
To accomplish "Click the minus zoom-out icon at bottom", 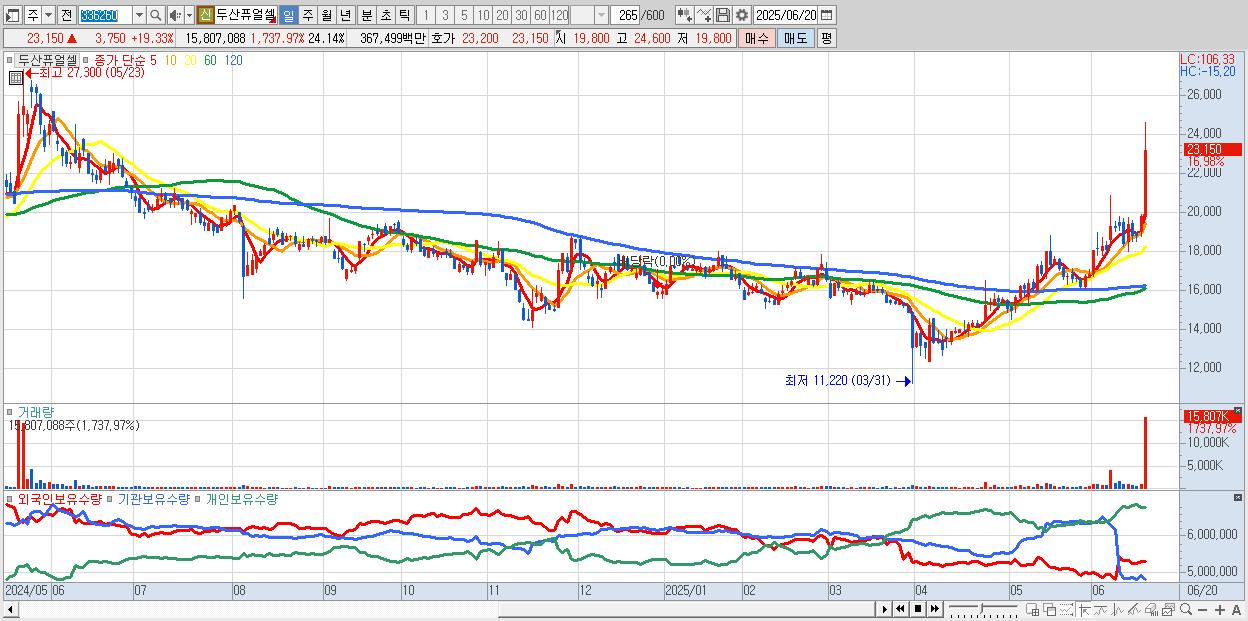I will coord(1202,610).
